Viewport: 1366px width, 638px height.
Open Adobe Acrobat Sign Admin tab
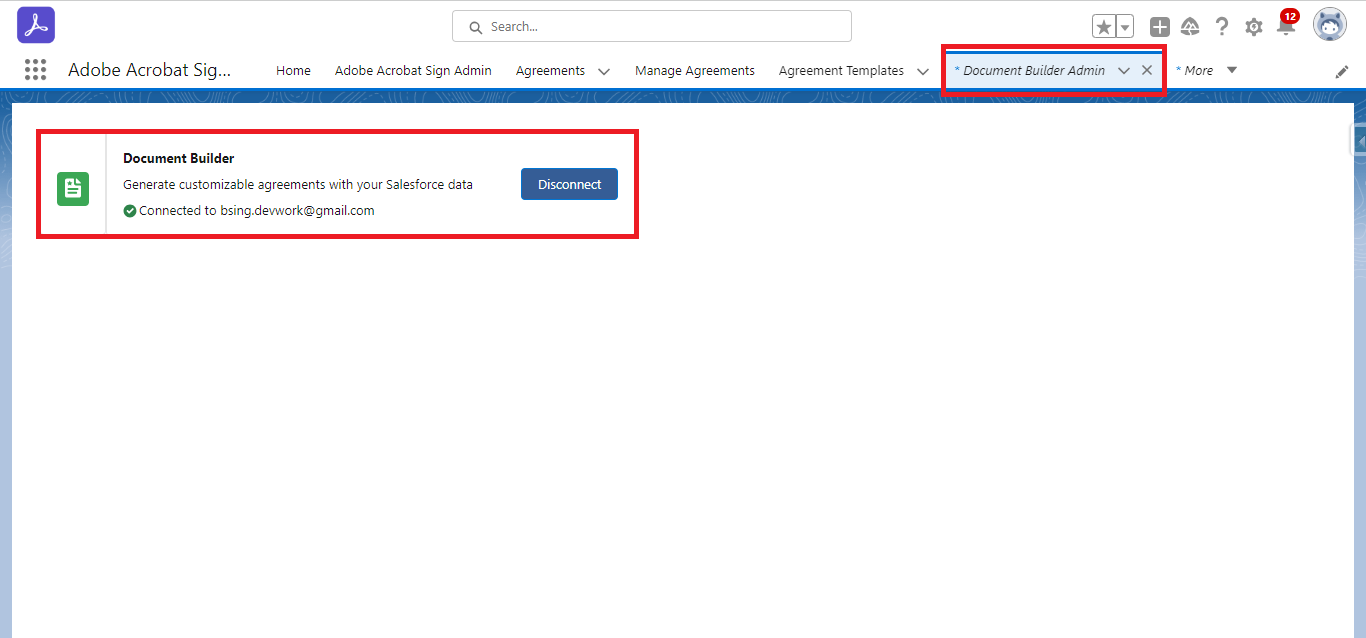point(413,70)
